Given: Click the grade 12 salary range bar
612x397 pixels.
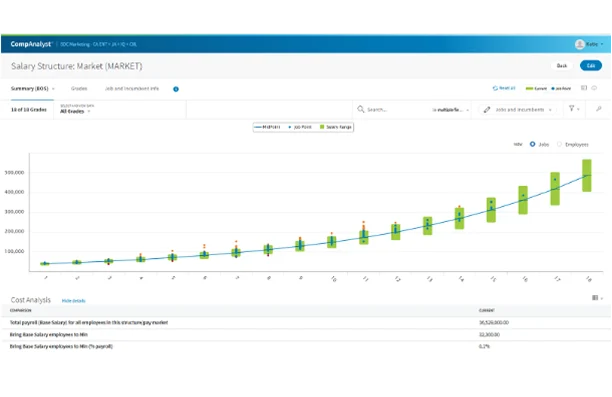Looking at the screenshot, I should [x=395, y=232].
